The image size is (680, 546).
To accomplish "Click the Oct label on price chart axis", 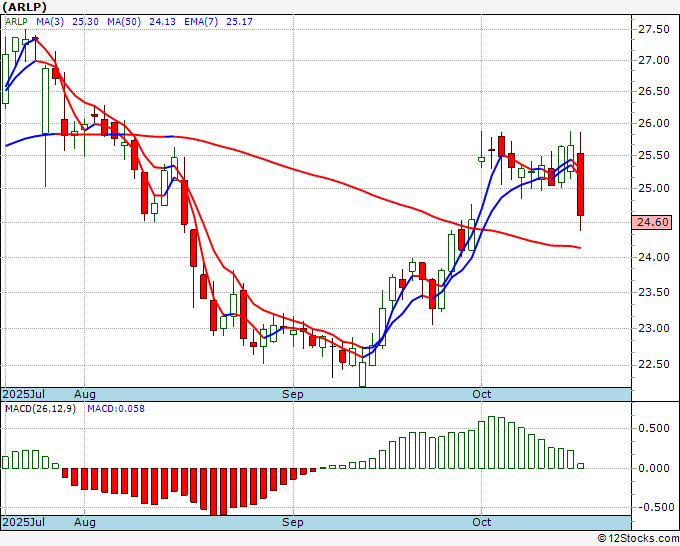I will click(481, 394).
